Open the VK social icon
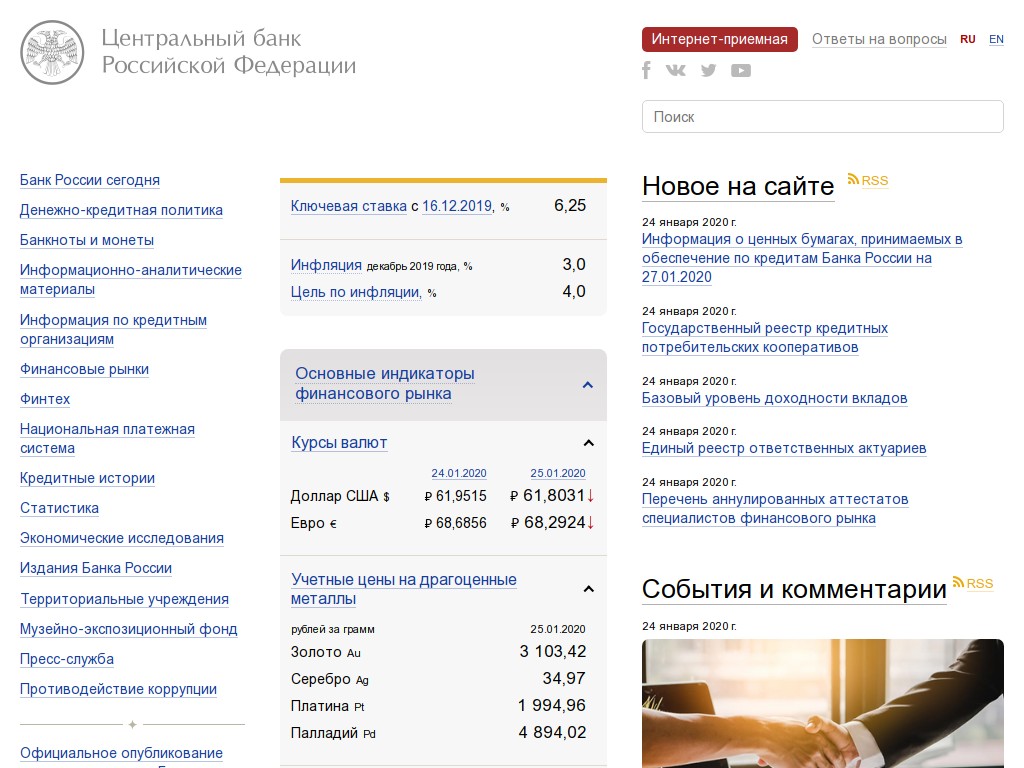The width and height of the screenshot is (1024, 768). pyautogui.click(x=676, y=70)
